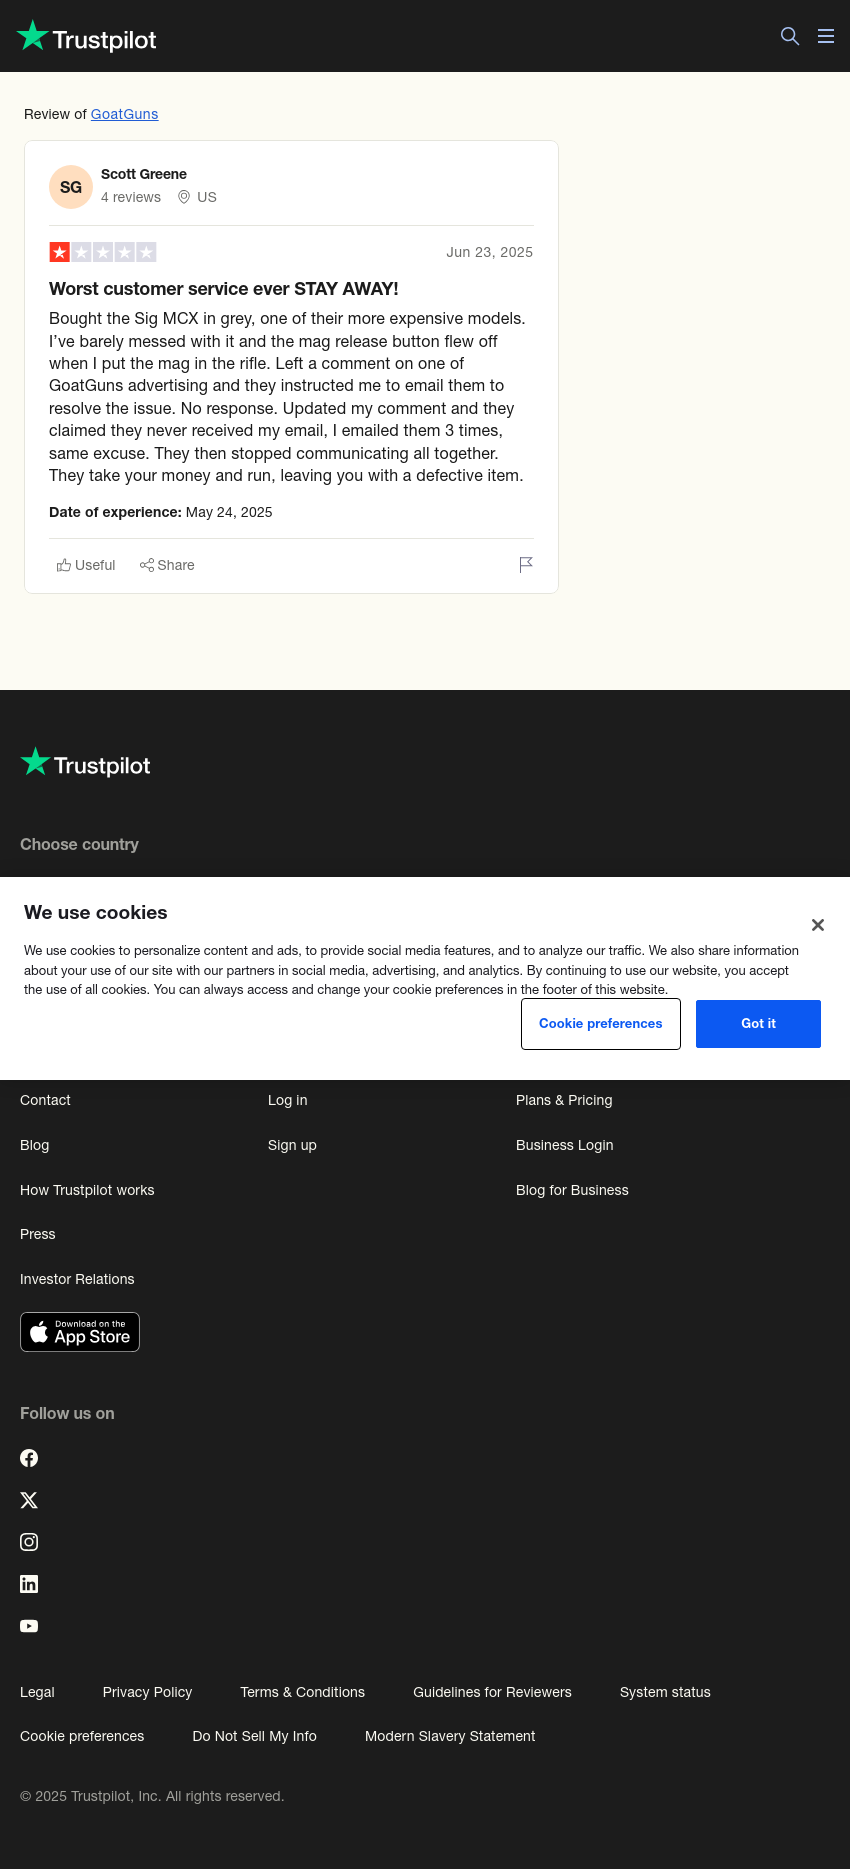The width and height of the screenshot is (850, 1869).
Task: Open the GoatGuns company link
Action: point(125,114)
